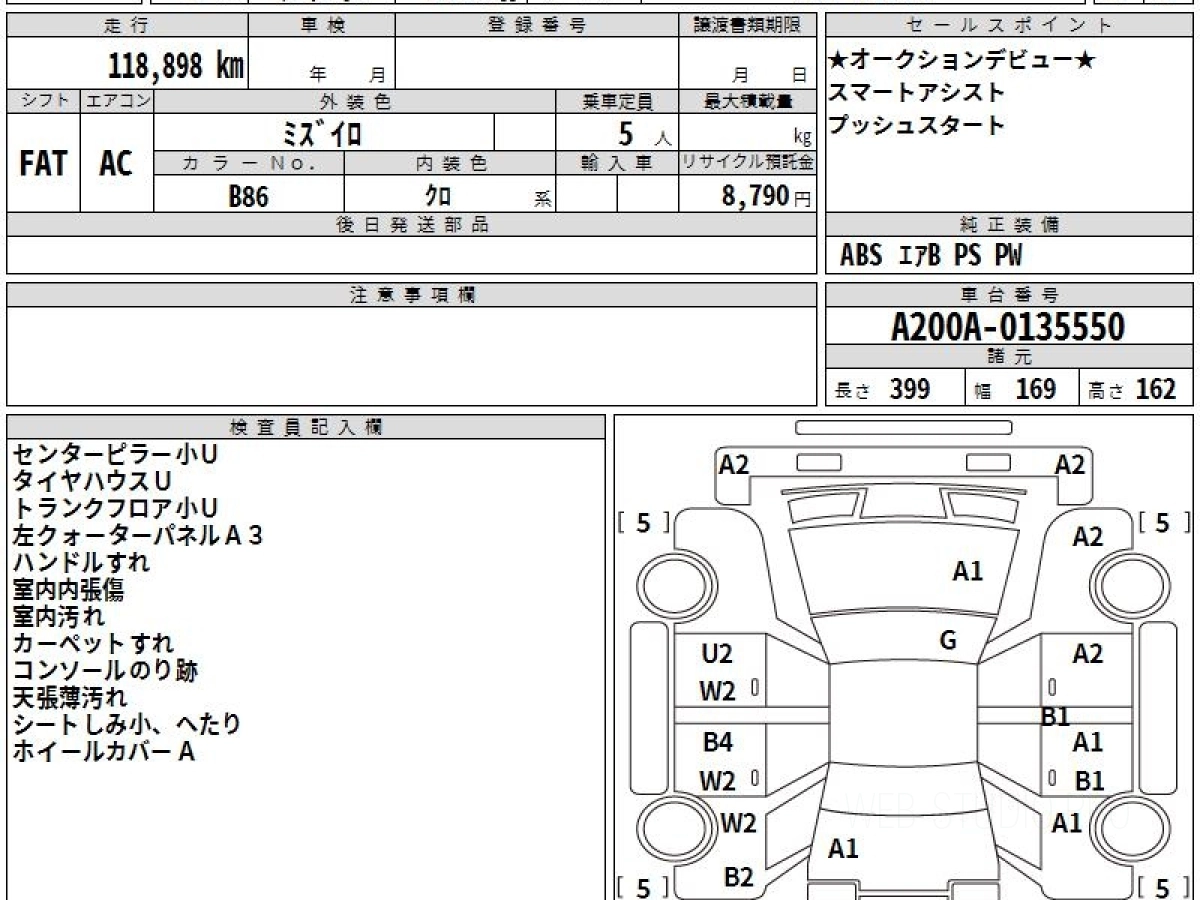Click the コンソールのり跡 note

pos(105,670)
